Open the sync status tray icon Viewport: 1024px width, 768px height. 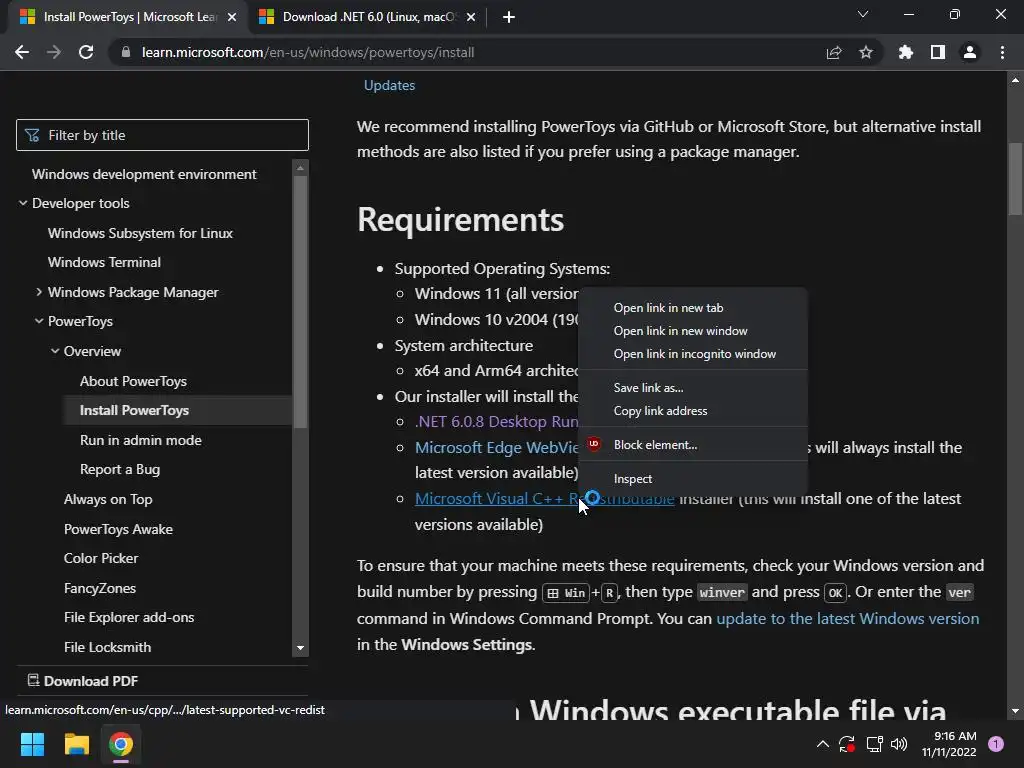click(847, 744)
